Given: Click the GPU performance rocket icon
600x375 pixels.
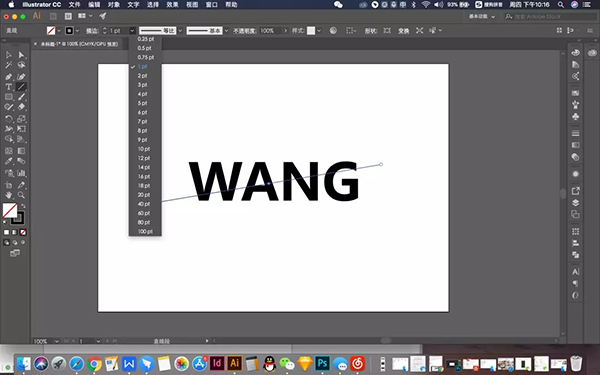Looking at the screenshot, I should click(x=103, y=16).
